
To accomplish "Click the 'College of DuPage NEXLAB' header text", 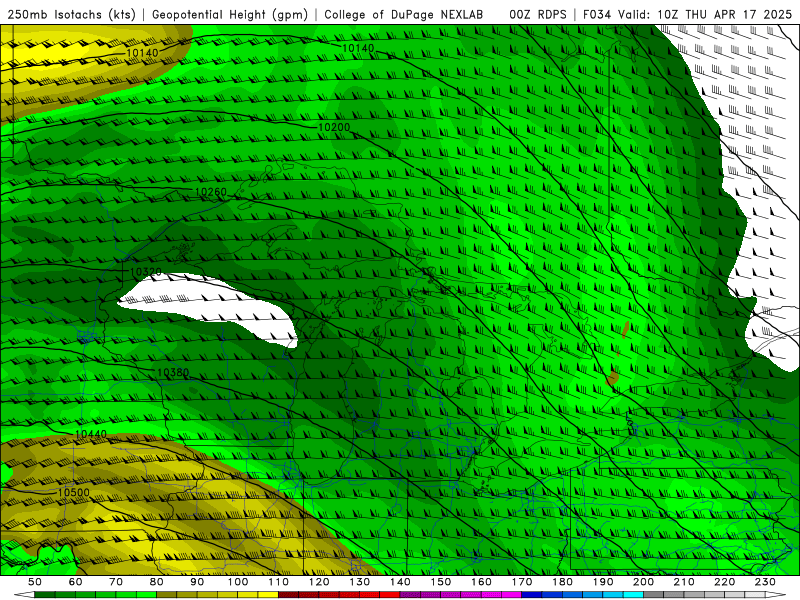I will tap(404, 15).
